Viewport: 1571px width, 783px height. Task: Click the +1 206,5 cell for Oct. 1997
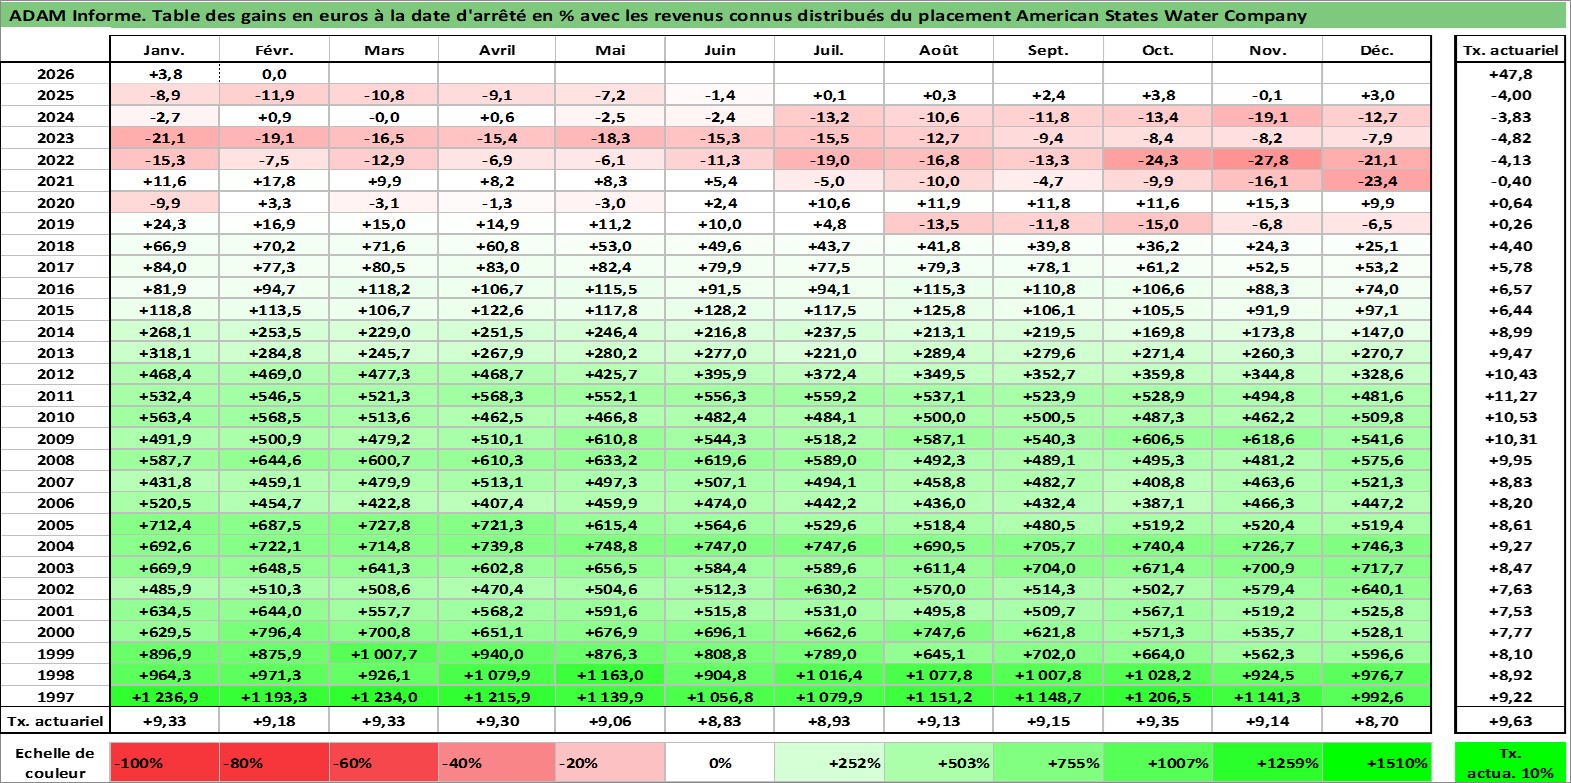1158,697
